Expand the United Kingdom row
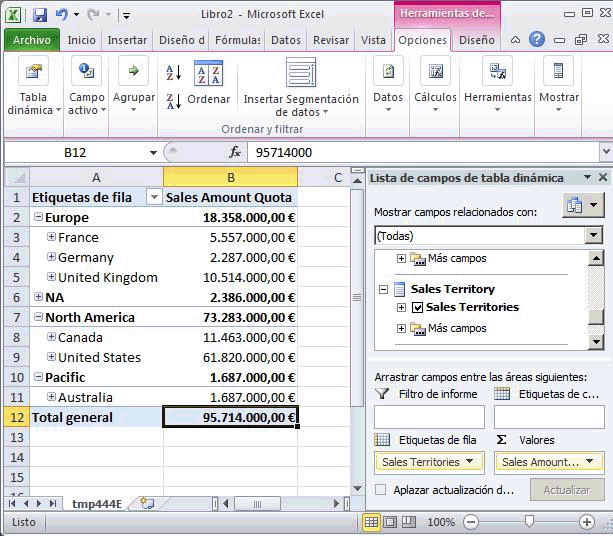The width and height of the screenshot is (613, 536). (51, 276)
